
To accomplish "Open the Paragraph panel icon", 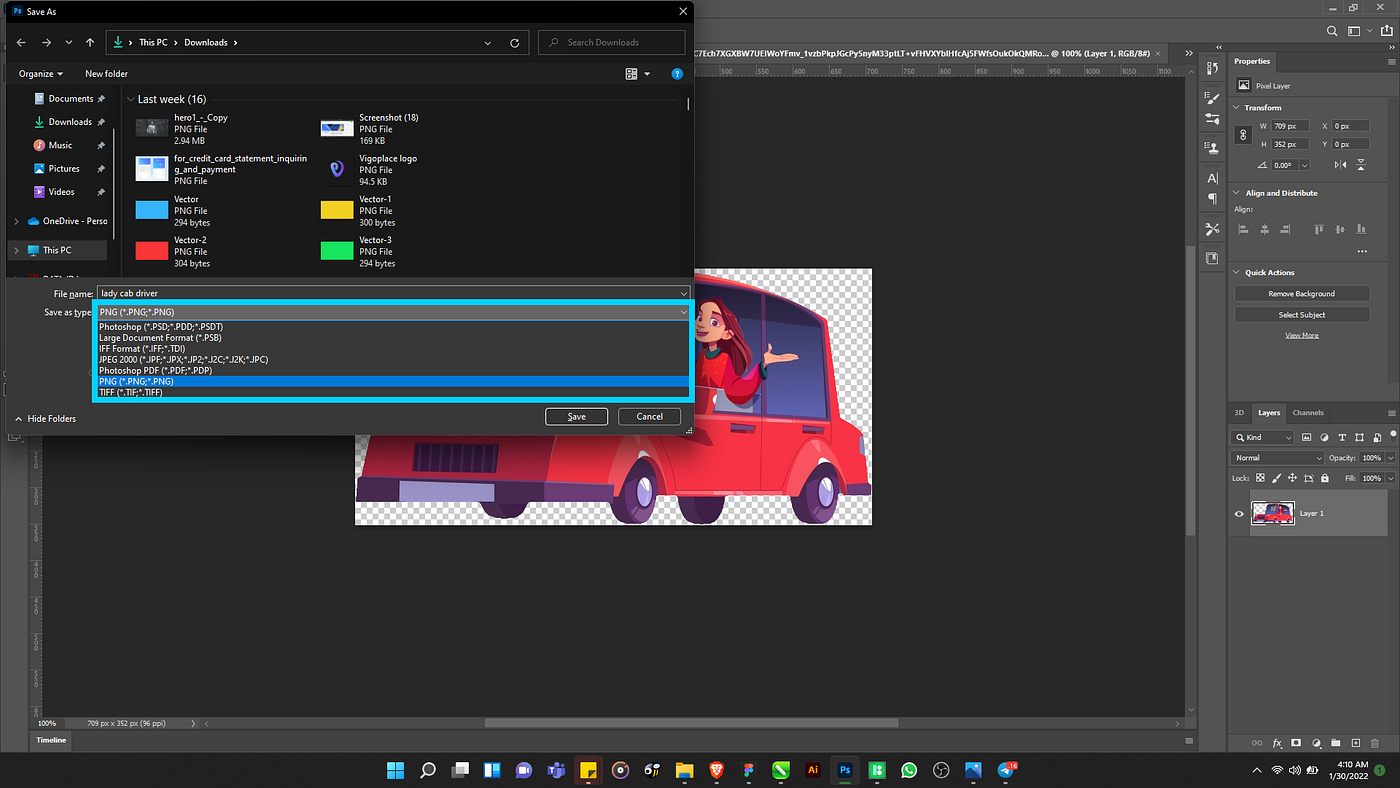I will [x=1212, y=198].
